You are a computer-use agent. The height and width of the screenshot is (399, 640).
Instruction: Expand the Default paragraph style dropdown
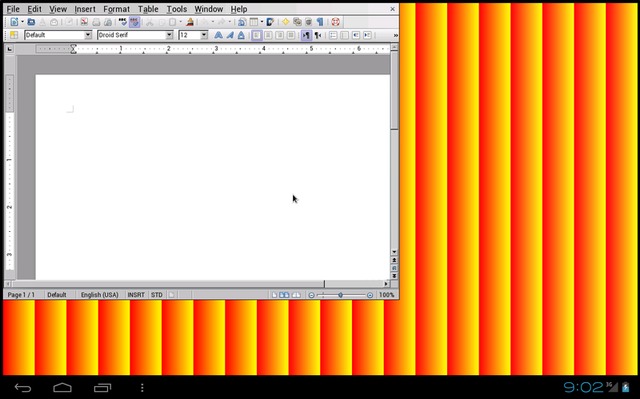point(88,35)
